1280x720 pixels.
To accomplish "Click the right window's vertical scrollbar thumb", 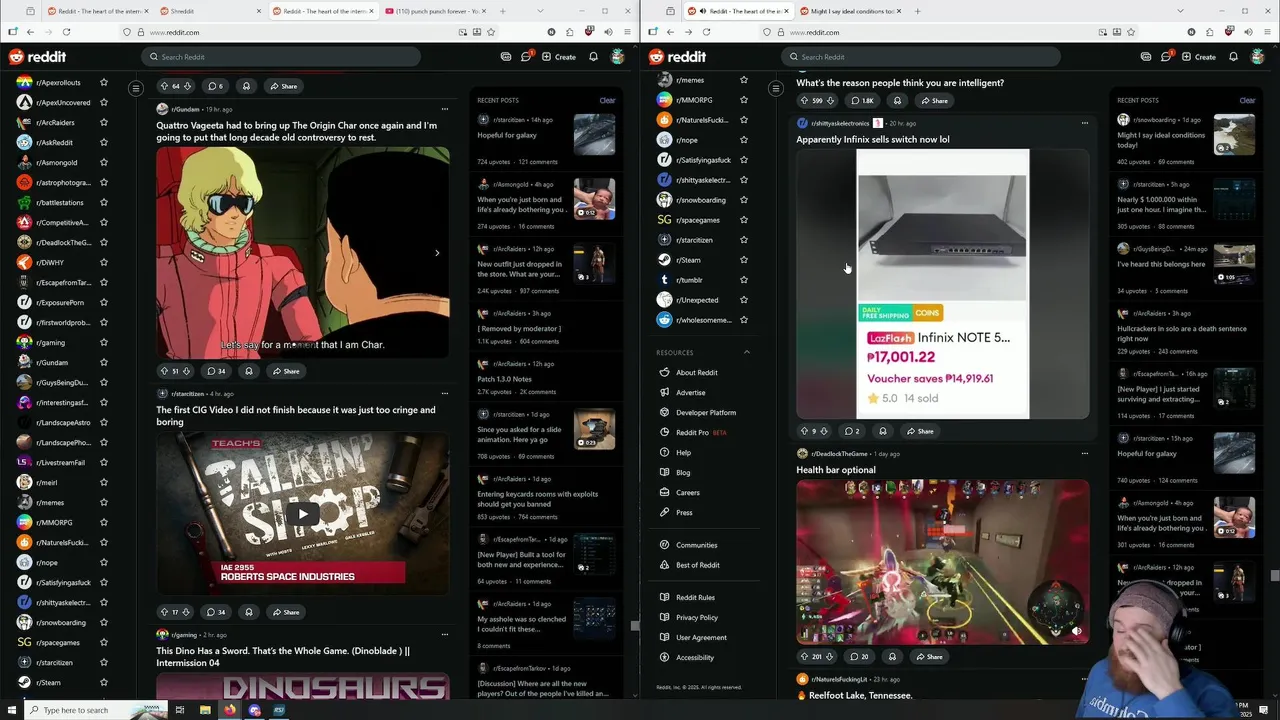I will click(1275, 576).
